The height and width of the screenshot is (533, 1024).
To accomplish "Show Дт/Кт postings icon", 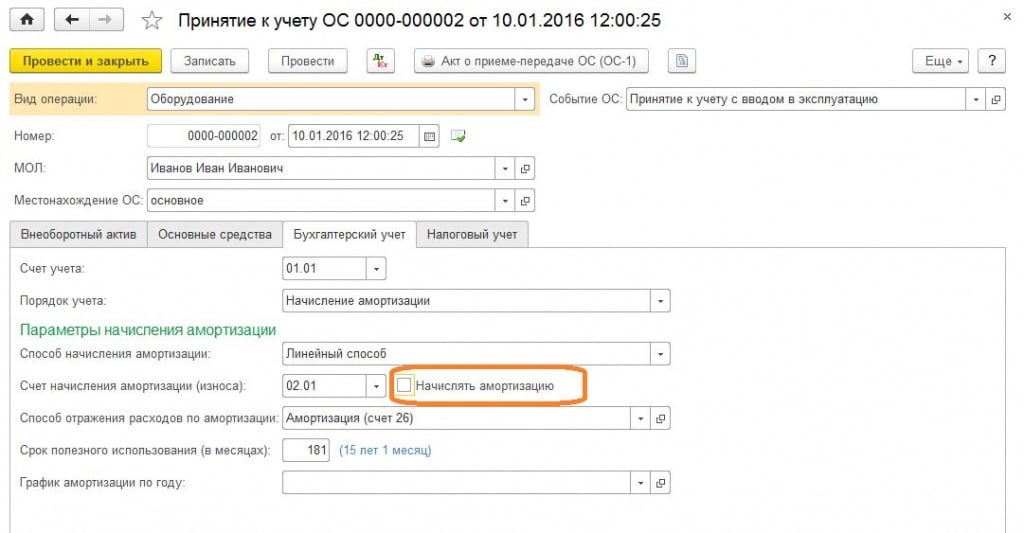I will (x=380, y=61).
